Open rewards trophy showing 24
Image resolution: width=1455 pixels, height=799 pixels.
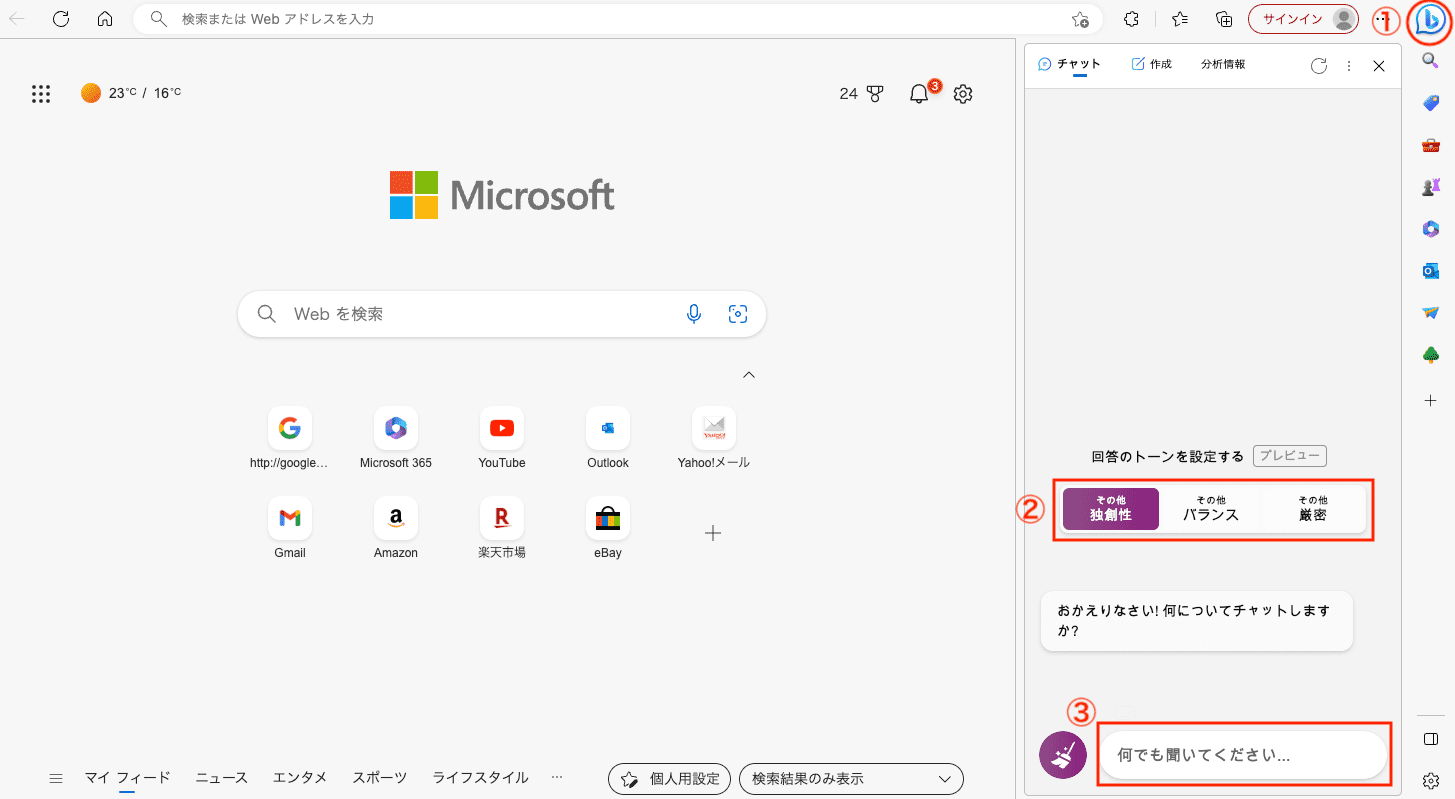tap(862, 94)
